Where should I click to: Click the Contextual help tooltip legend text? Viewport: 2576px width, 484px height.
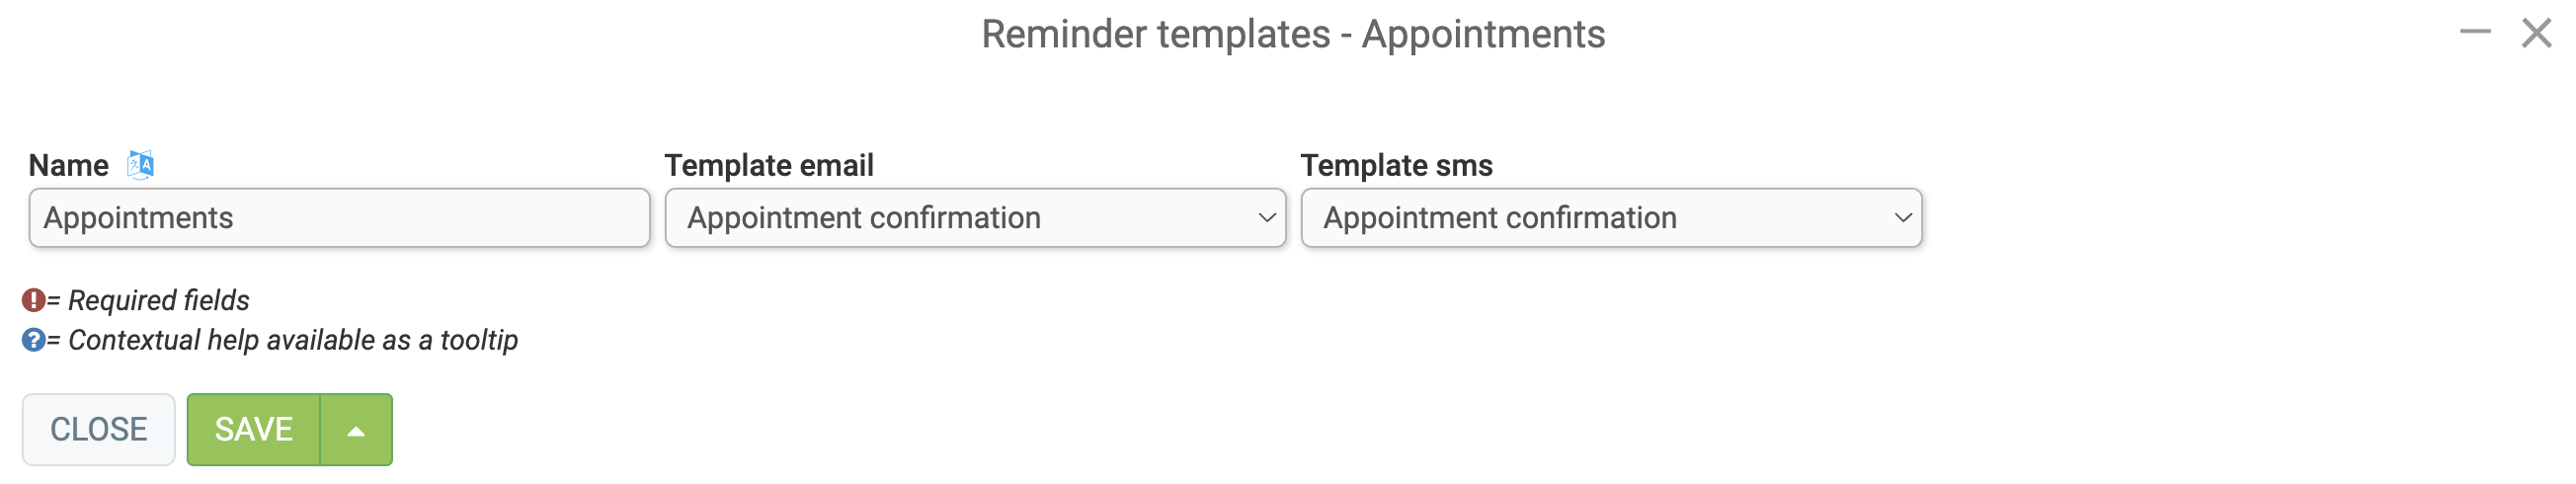coord(293,340)
